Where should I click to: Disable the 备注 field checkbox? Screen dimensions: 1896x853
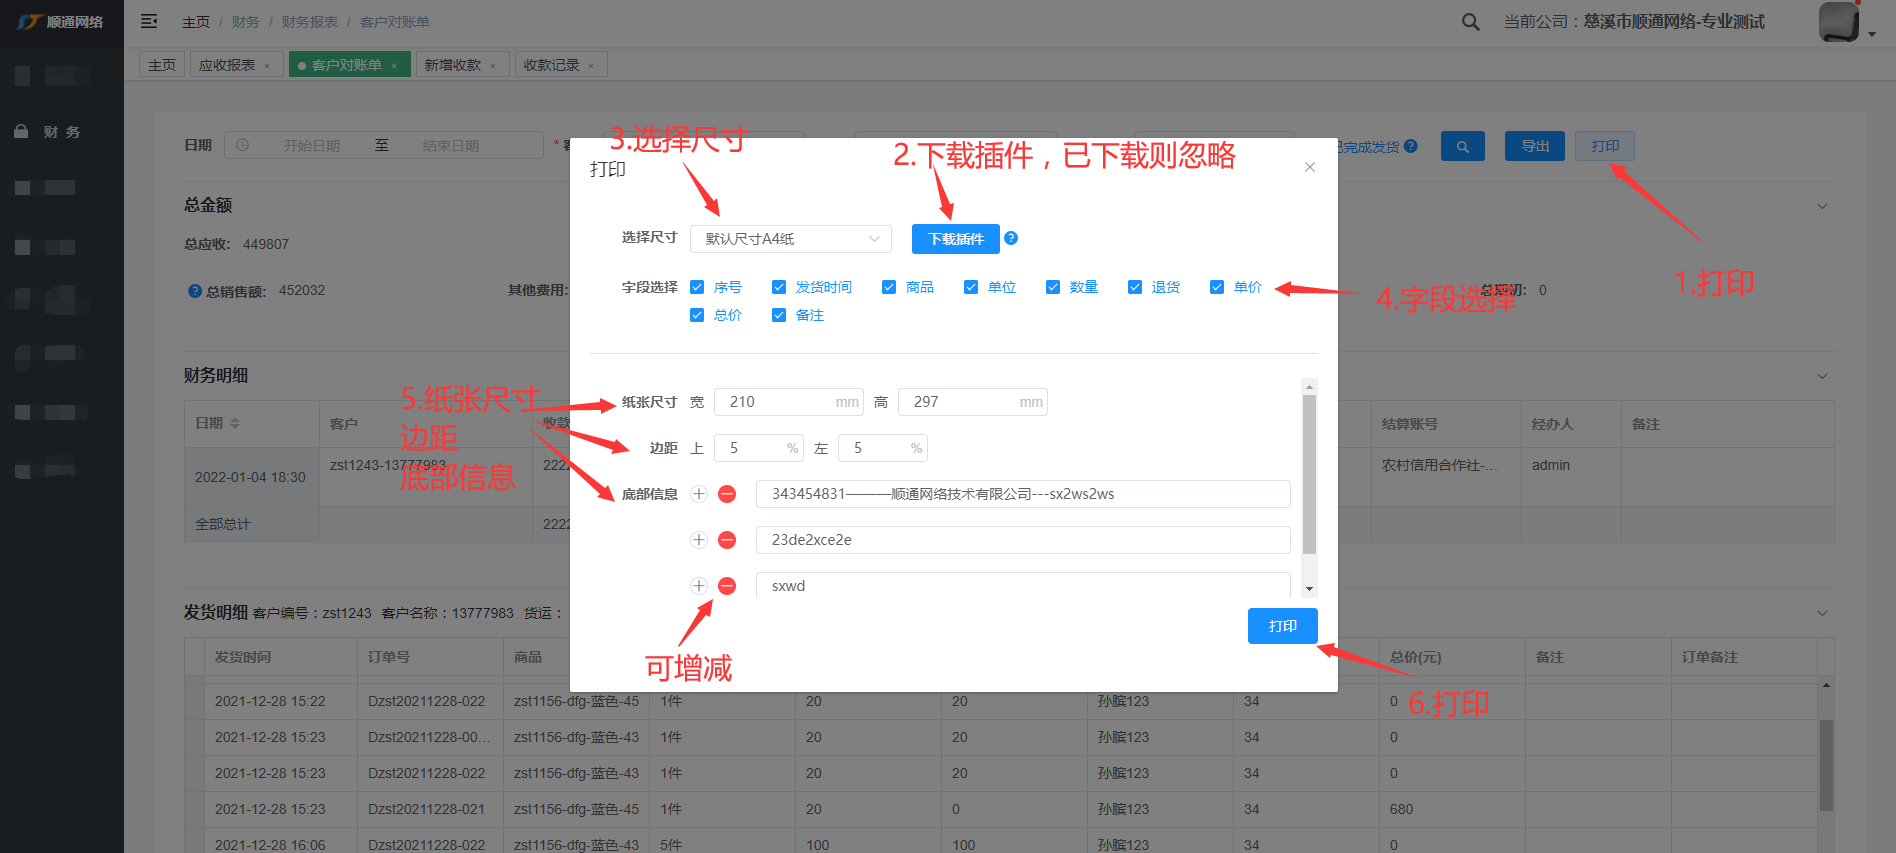coord(779,315)
